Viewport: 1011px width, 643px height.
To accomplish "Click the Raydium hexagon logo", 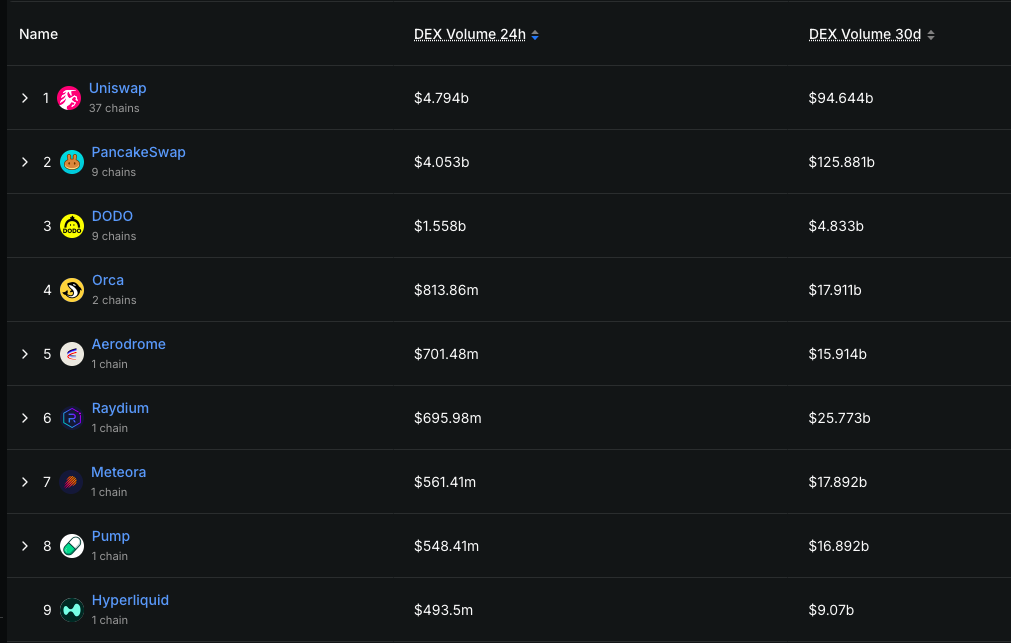I will 72,418.
